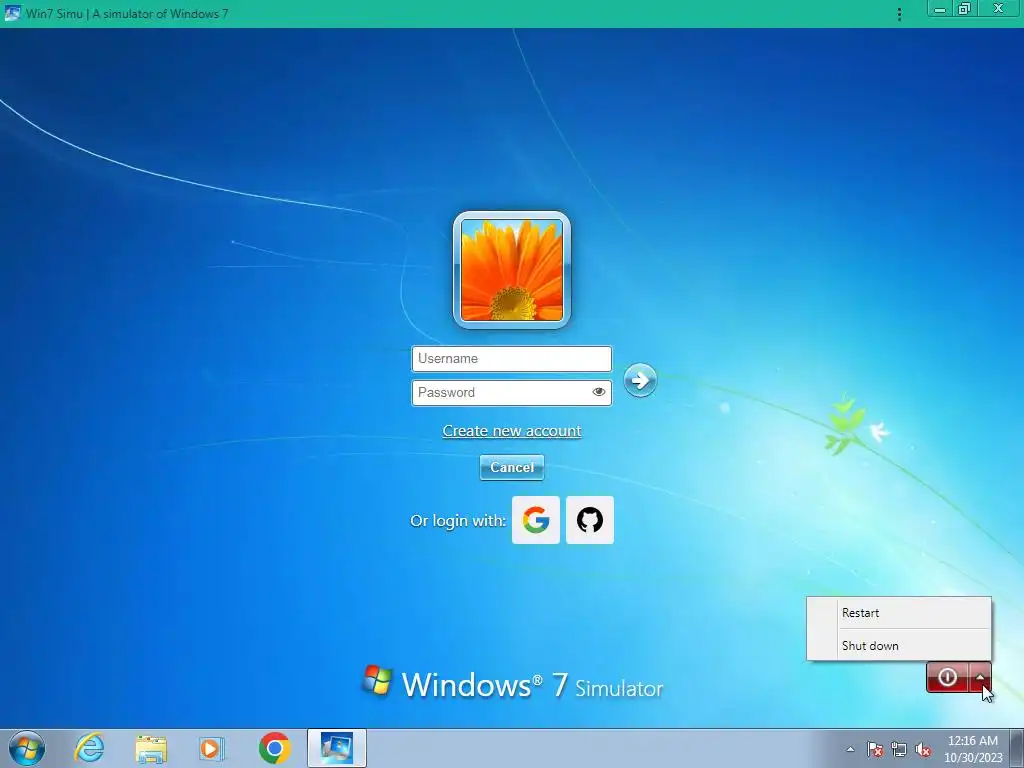This screenshot has width=1024, height=768.
Task: Focus the Username input field
Action: [512, 359]
